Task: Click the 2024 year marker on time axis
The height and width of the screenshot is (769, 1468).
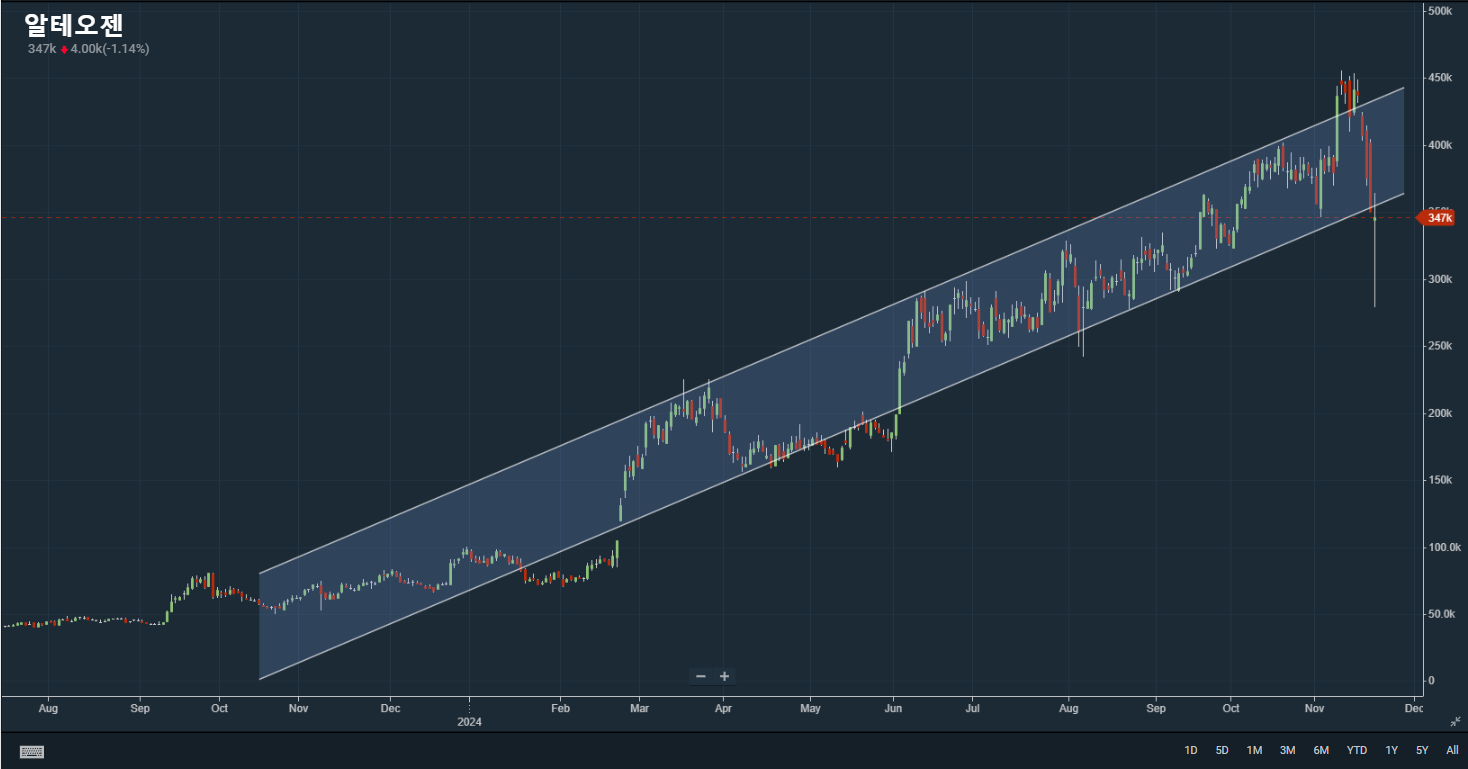Action: (470, 721)
